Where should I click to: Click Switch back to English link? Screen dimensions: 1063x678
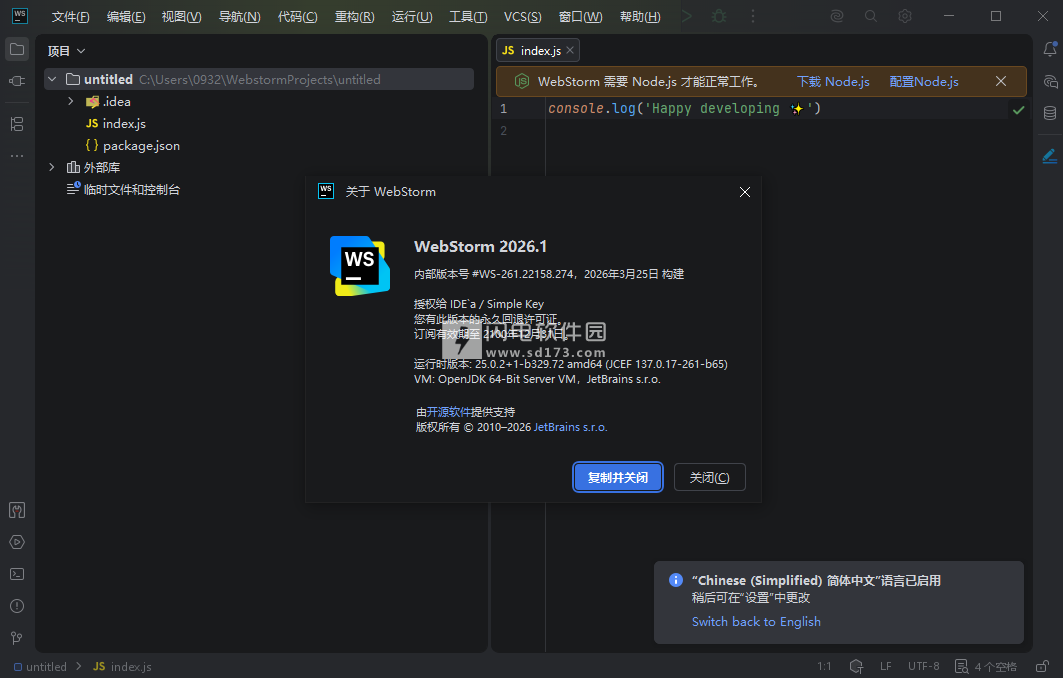click(x=755, y=621)
